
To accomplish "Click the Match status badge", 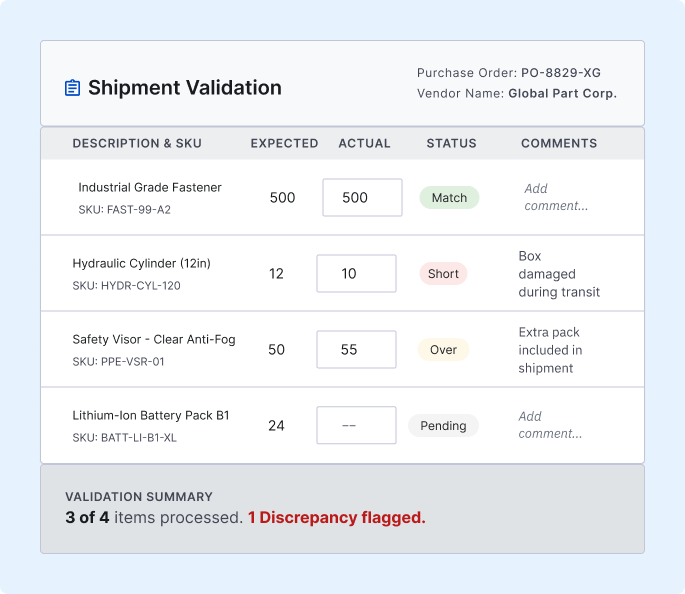I will pyautogui.click(x=449, y=198).
